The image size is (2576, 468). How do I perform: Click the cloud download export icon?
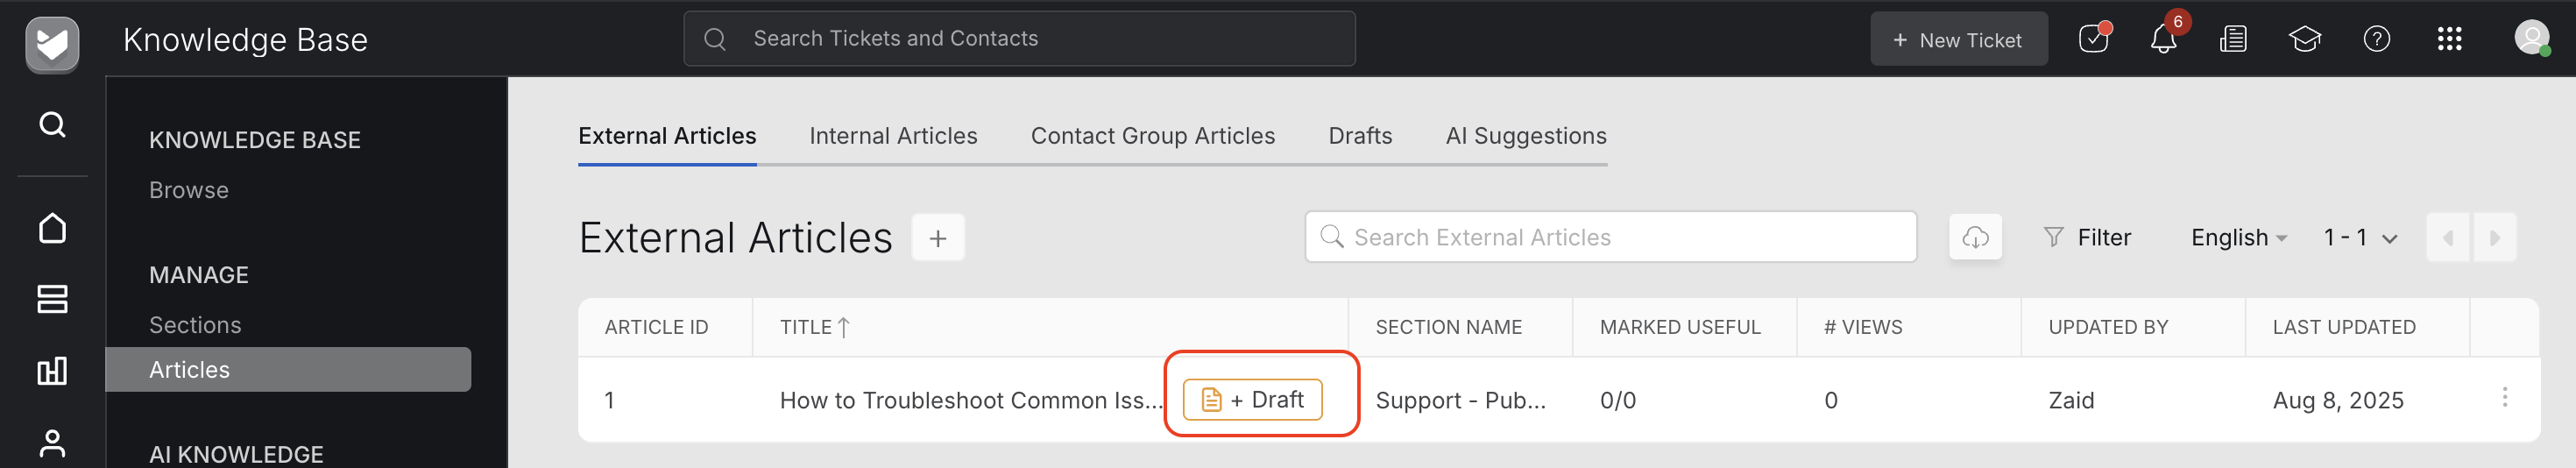coord(1975,237)
